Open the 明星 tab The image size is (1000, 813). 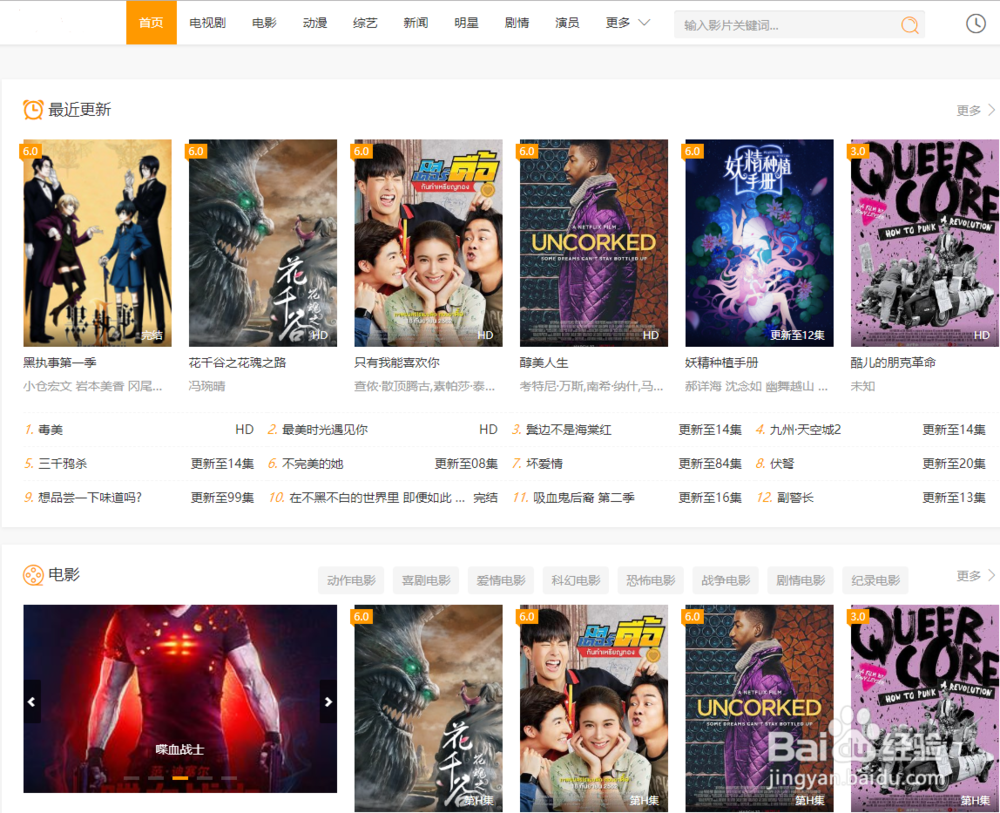point(466,23)
